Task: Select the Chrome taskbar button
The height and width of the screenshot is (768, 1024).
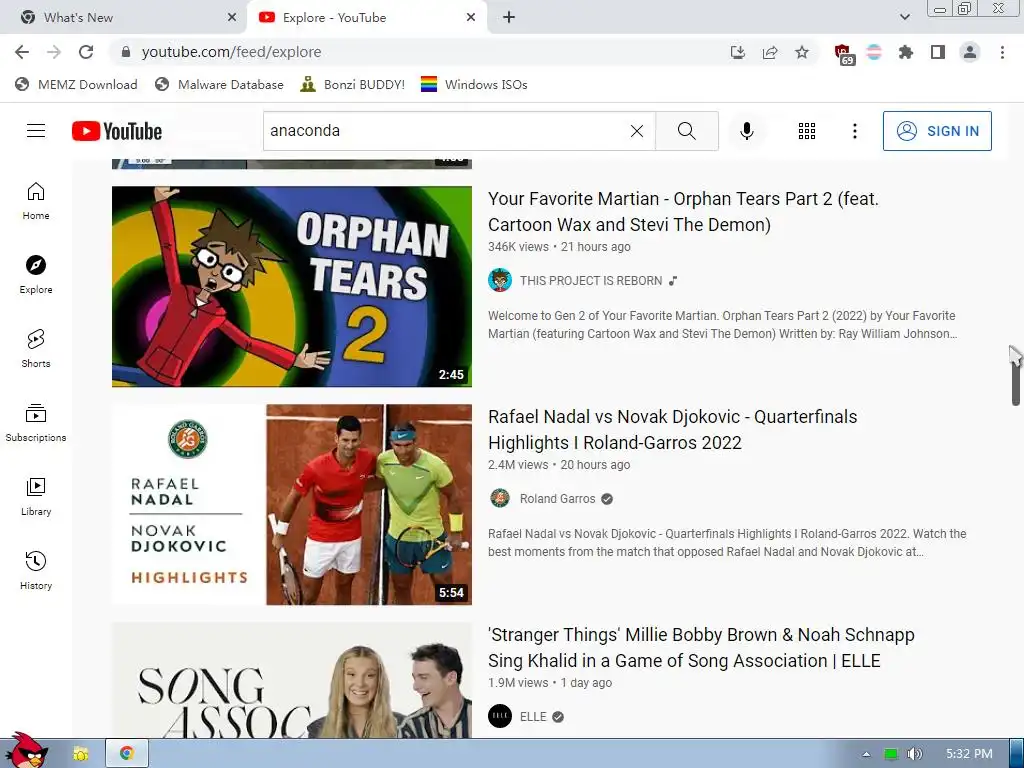Action: pyautogui.click(x=127, y=754)
